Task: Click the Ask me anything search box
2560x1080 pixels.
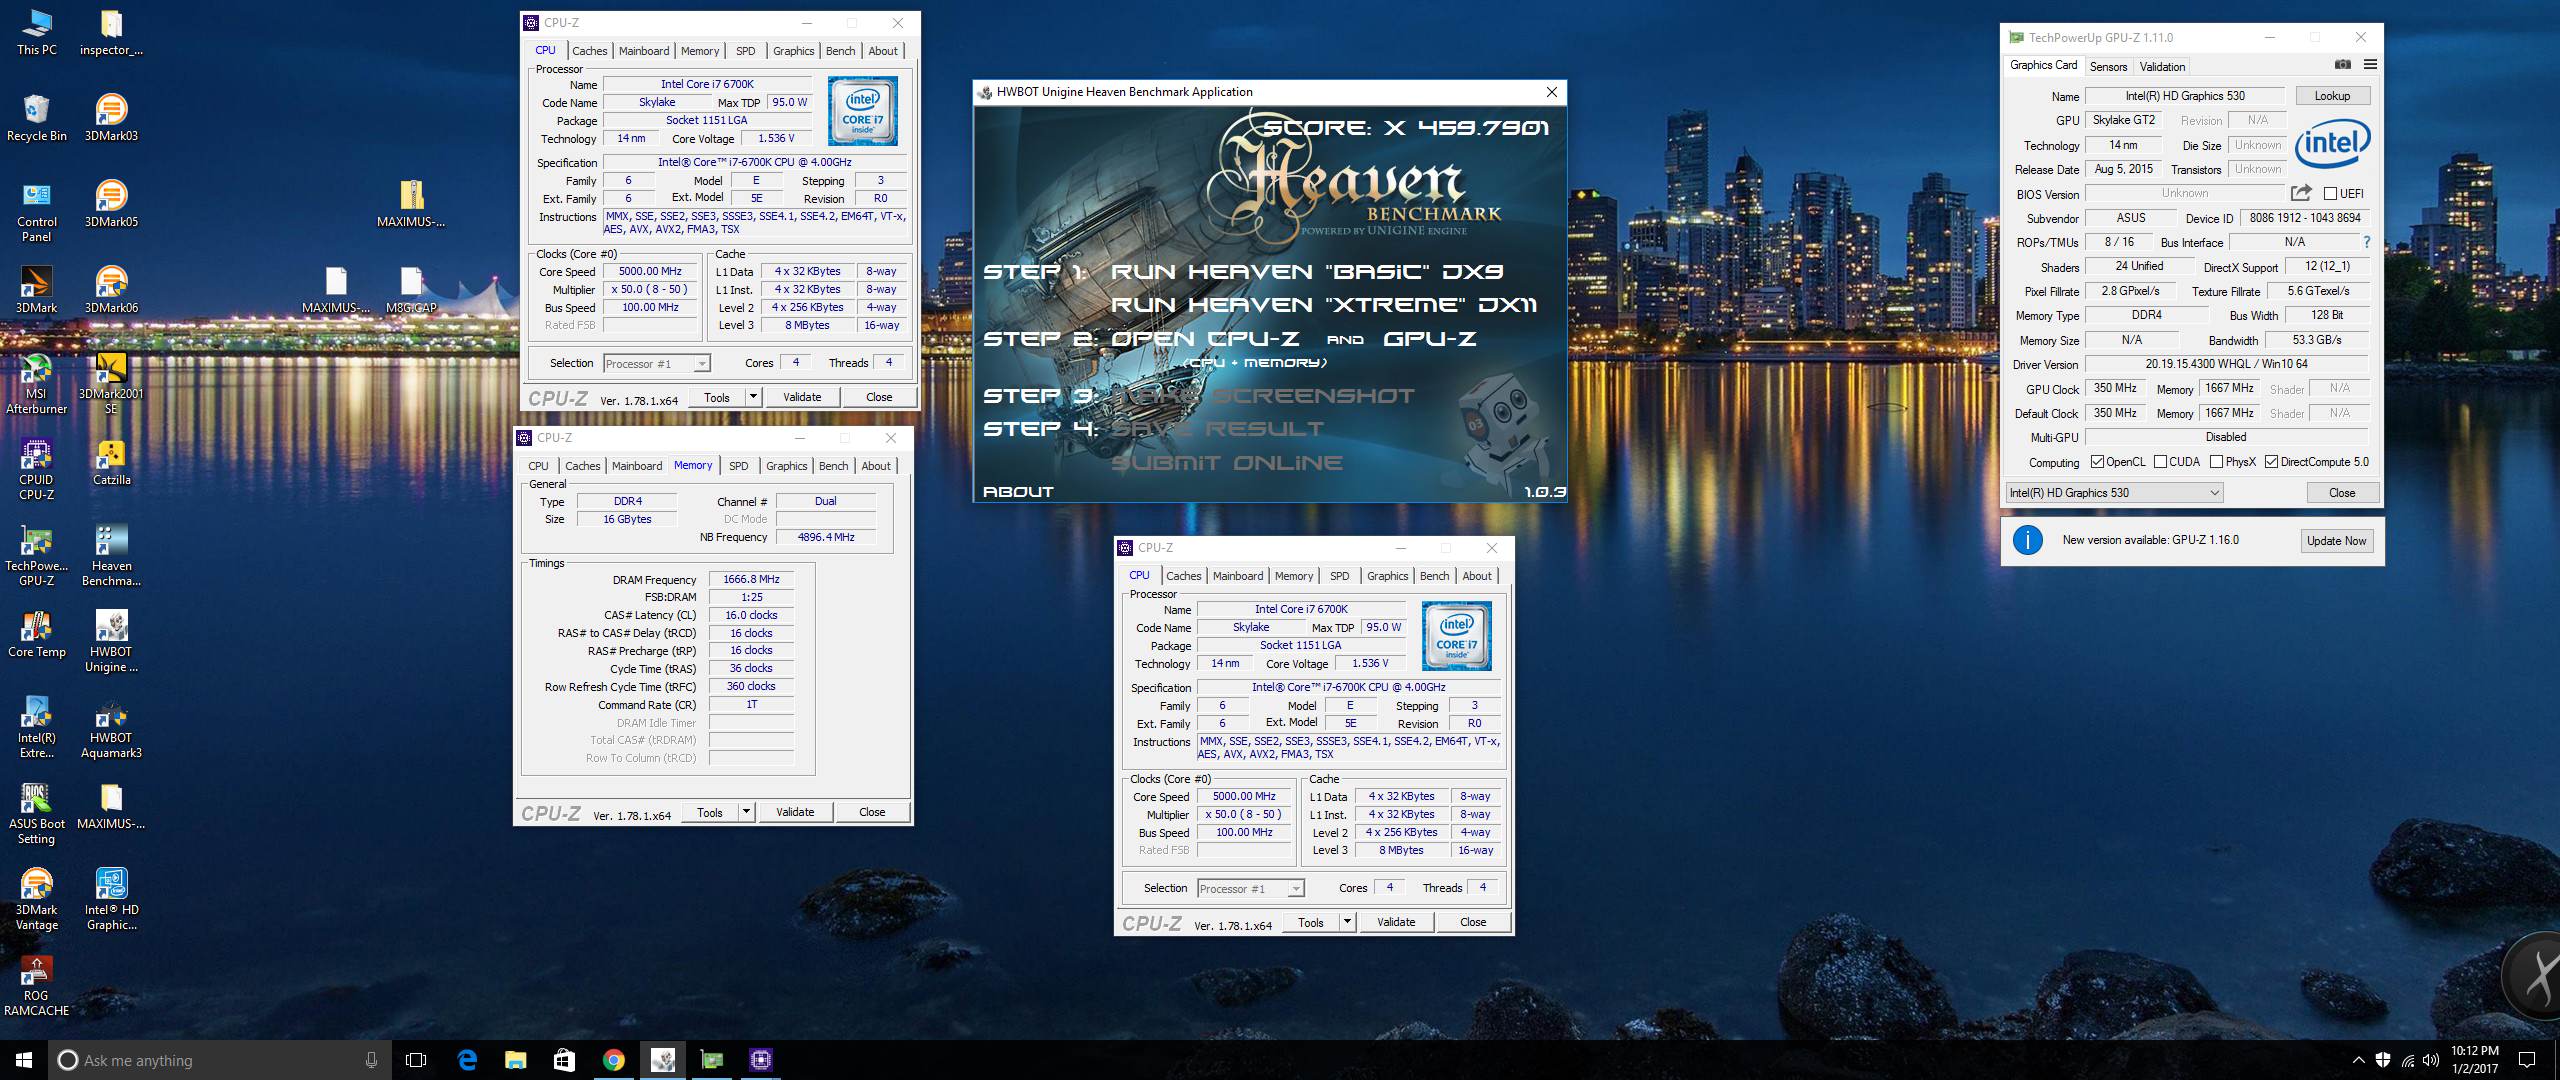Action: [220, 1061]
